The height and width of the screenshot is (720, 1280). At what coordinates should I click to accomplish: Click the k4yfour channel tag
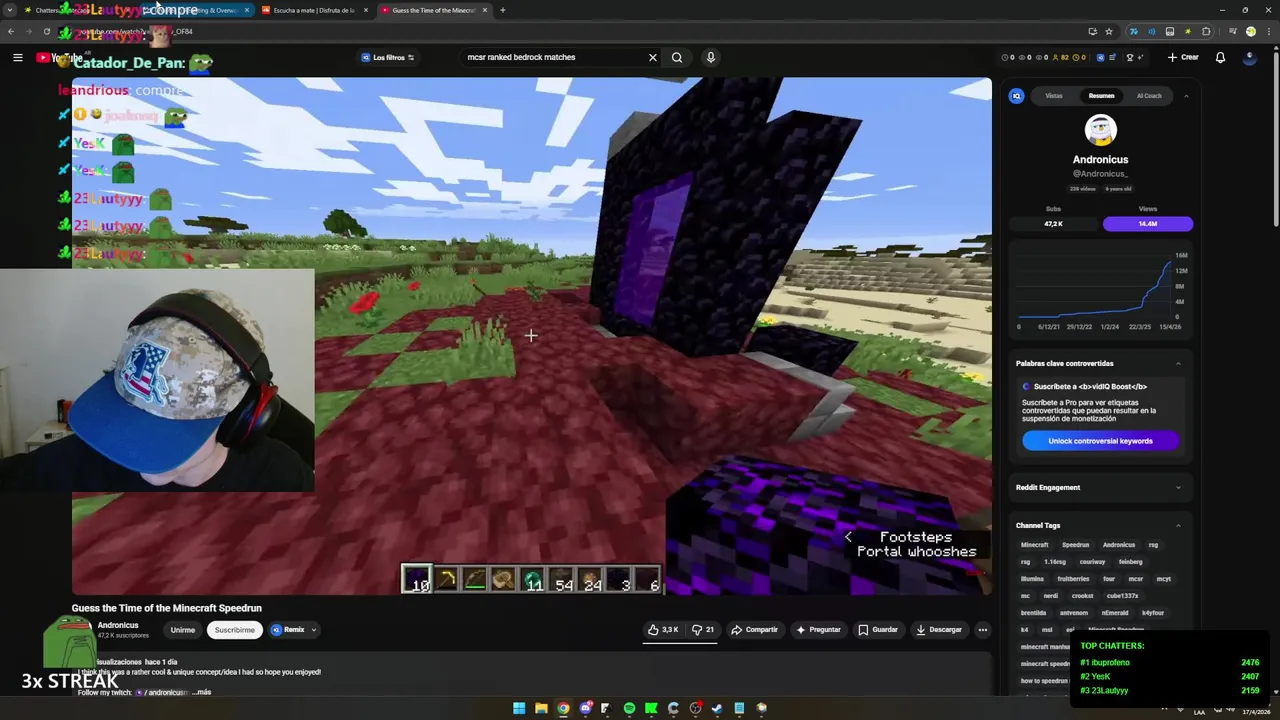[x=1153, y=613]
